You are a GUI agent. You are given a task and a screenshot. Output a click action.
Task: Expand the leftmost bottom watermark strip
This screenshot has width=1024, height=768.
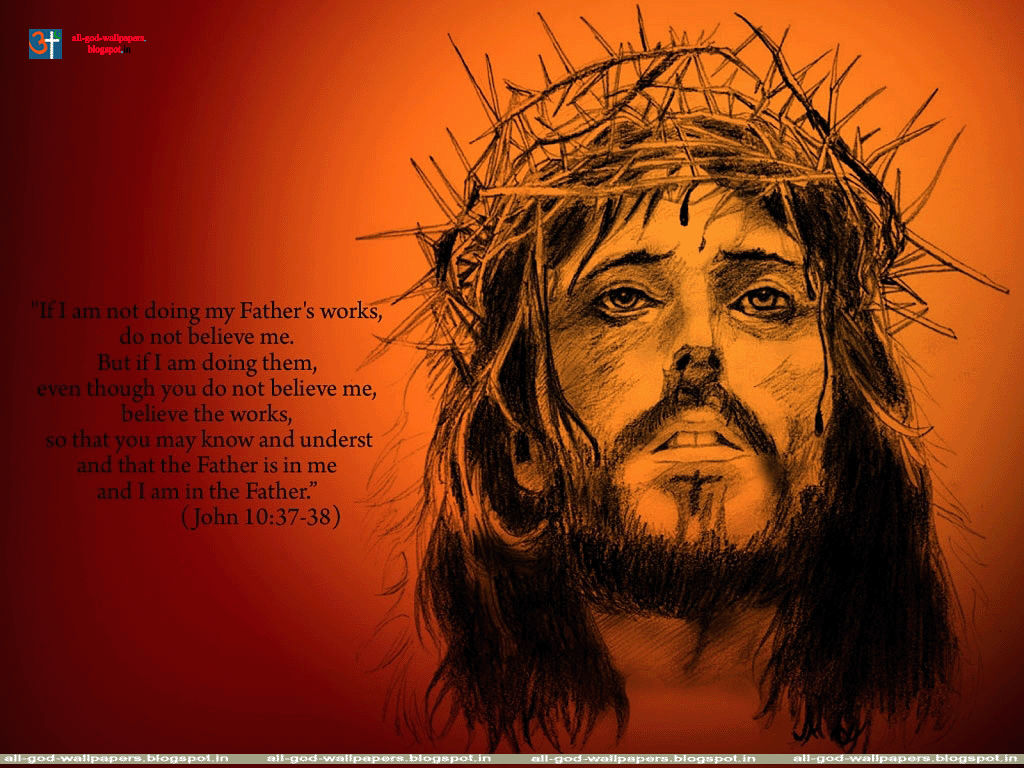pos(120,757)
